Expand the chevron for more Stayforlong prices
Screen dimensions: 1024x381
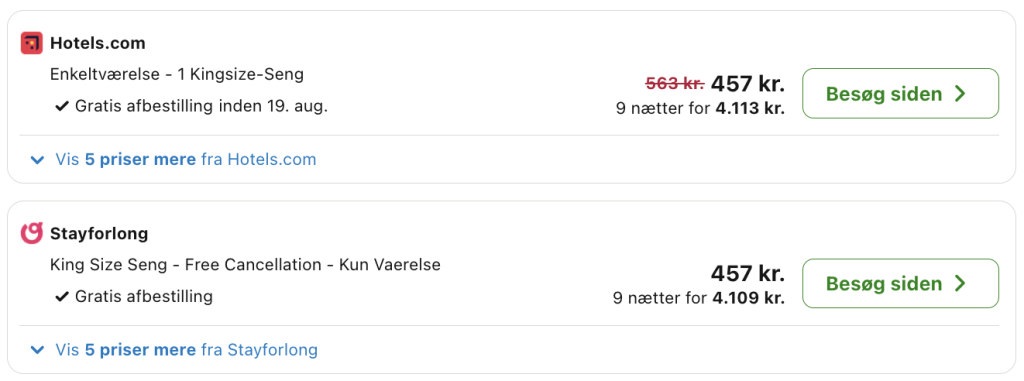point(38,350)
